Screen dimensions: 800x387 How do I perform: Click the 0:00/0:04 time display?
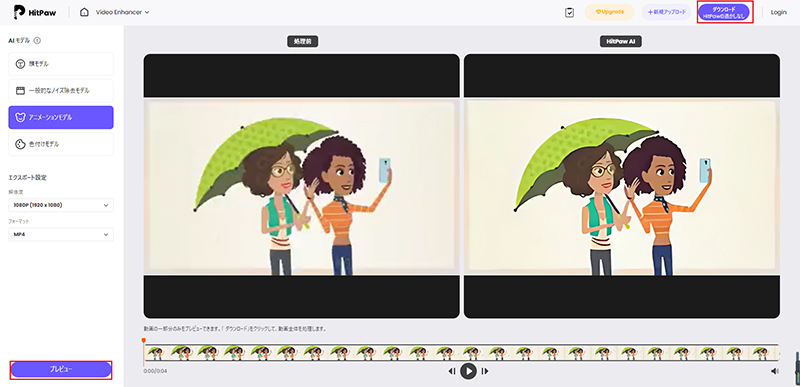pyautogui.click(x=155, y=371)
